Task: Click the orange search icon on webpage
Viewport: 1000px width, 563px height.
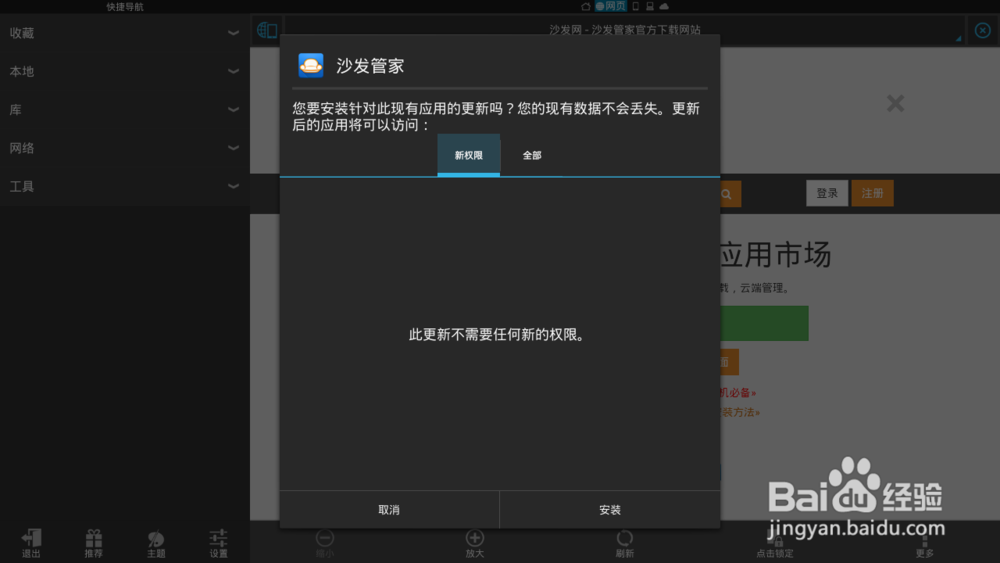Action: [x=729, y=194]
